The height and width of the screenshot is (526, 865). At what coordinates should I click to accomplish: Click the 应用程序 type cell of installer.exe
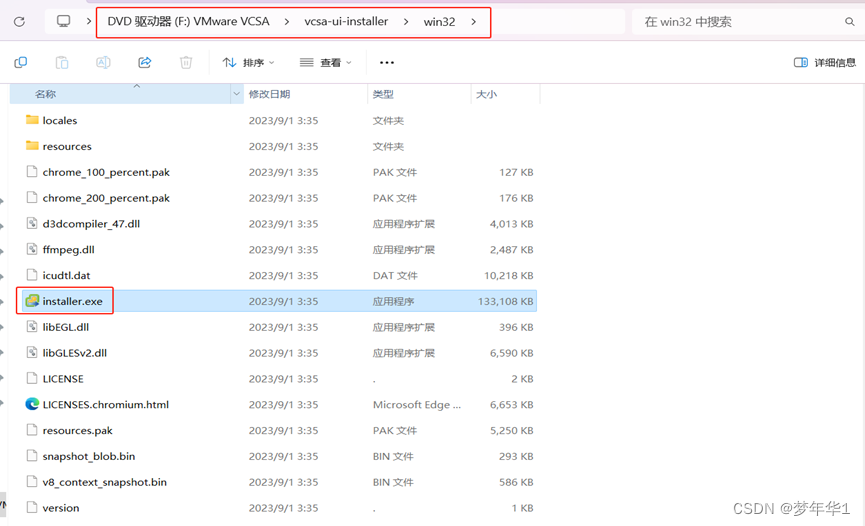click(x=393, y=301)
